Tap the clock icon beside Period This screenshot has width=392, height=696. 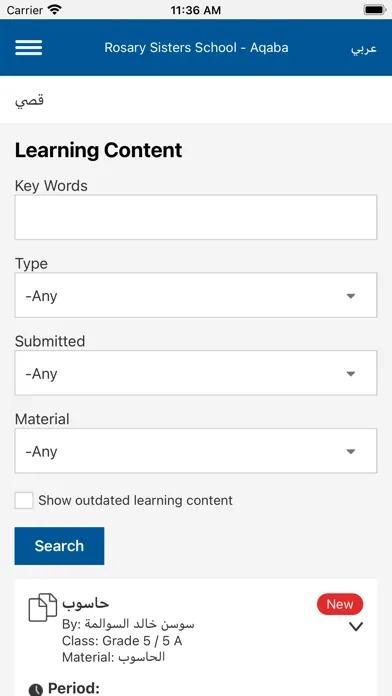[36, 690]
